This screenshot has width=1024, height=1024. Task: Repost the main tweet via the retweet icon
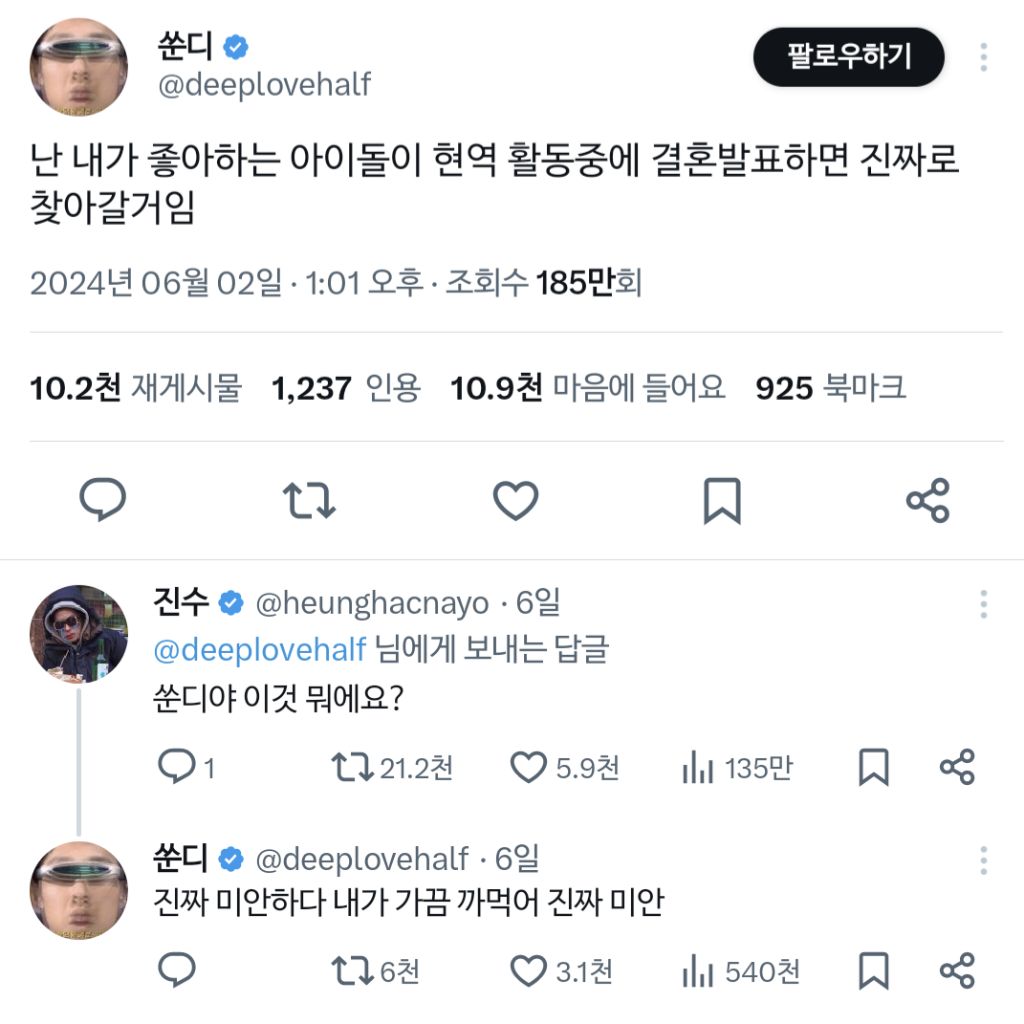tap(310, 500)
